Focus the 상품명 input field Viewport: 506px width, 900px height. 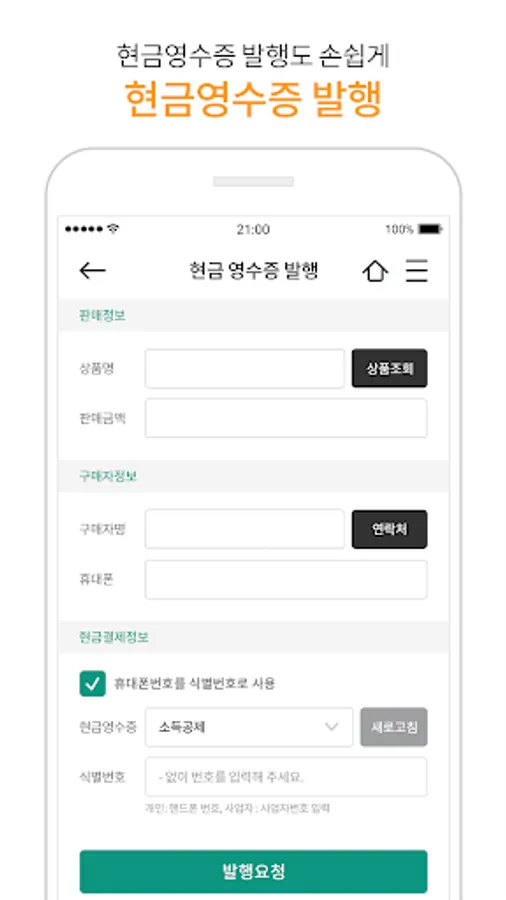point(245,368)
